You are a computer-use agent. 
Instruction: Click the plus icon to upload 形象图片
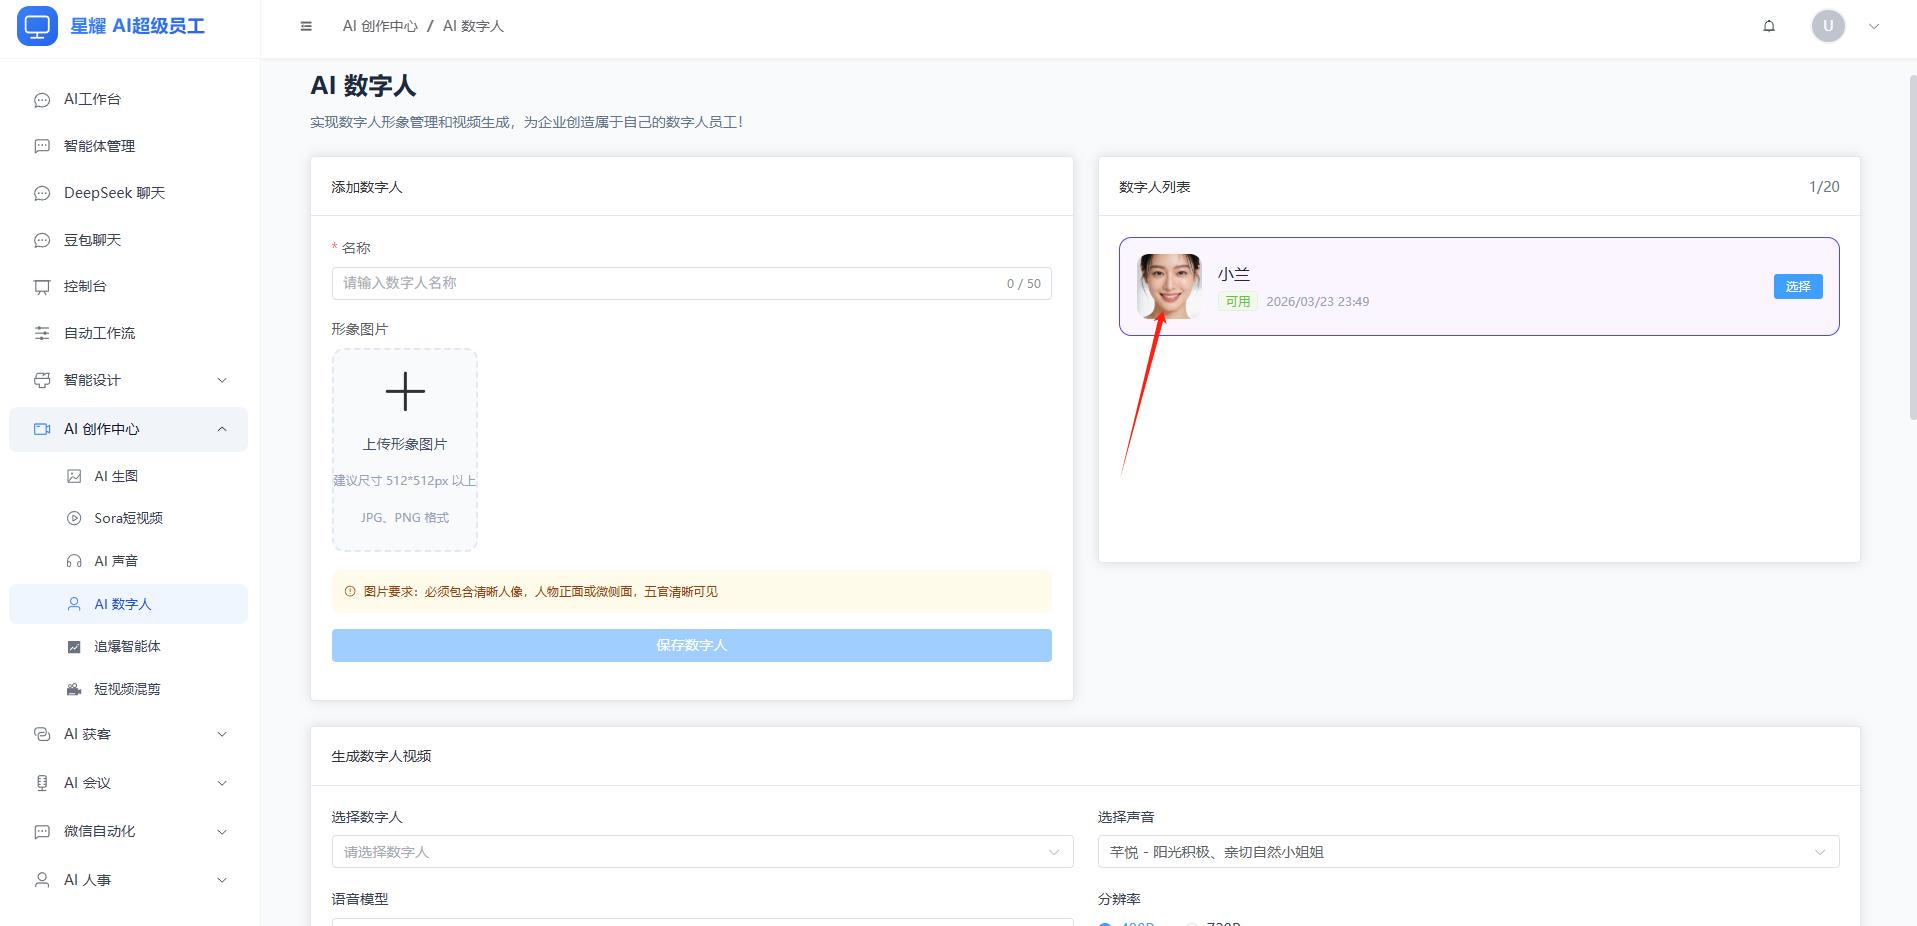[x=405, y=391]
